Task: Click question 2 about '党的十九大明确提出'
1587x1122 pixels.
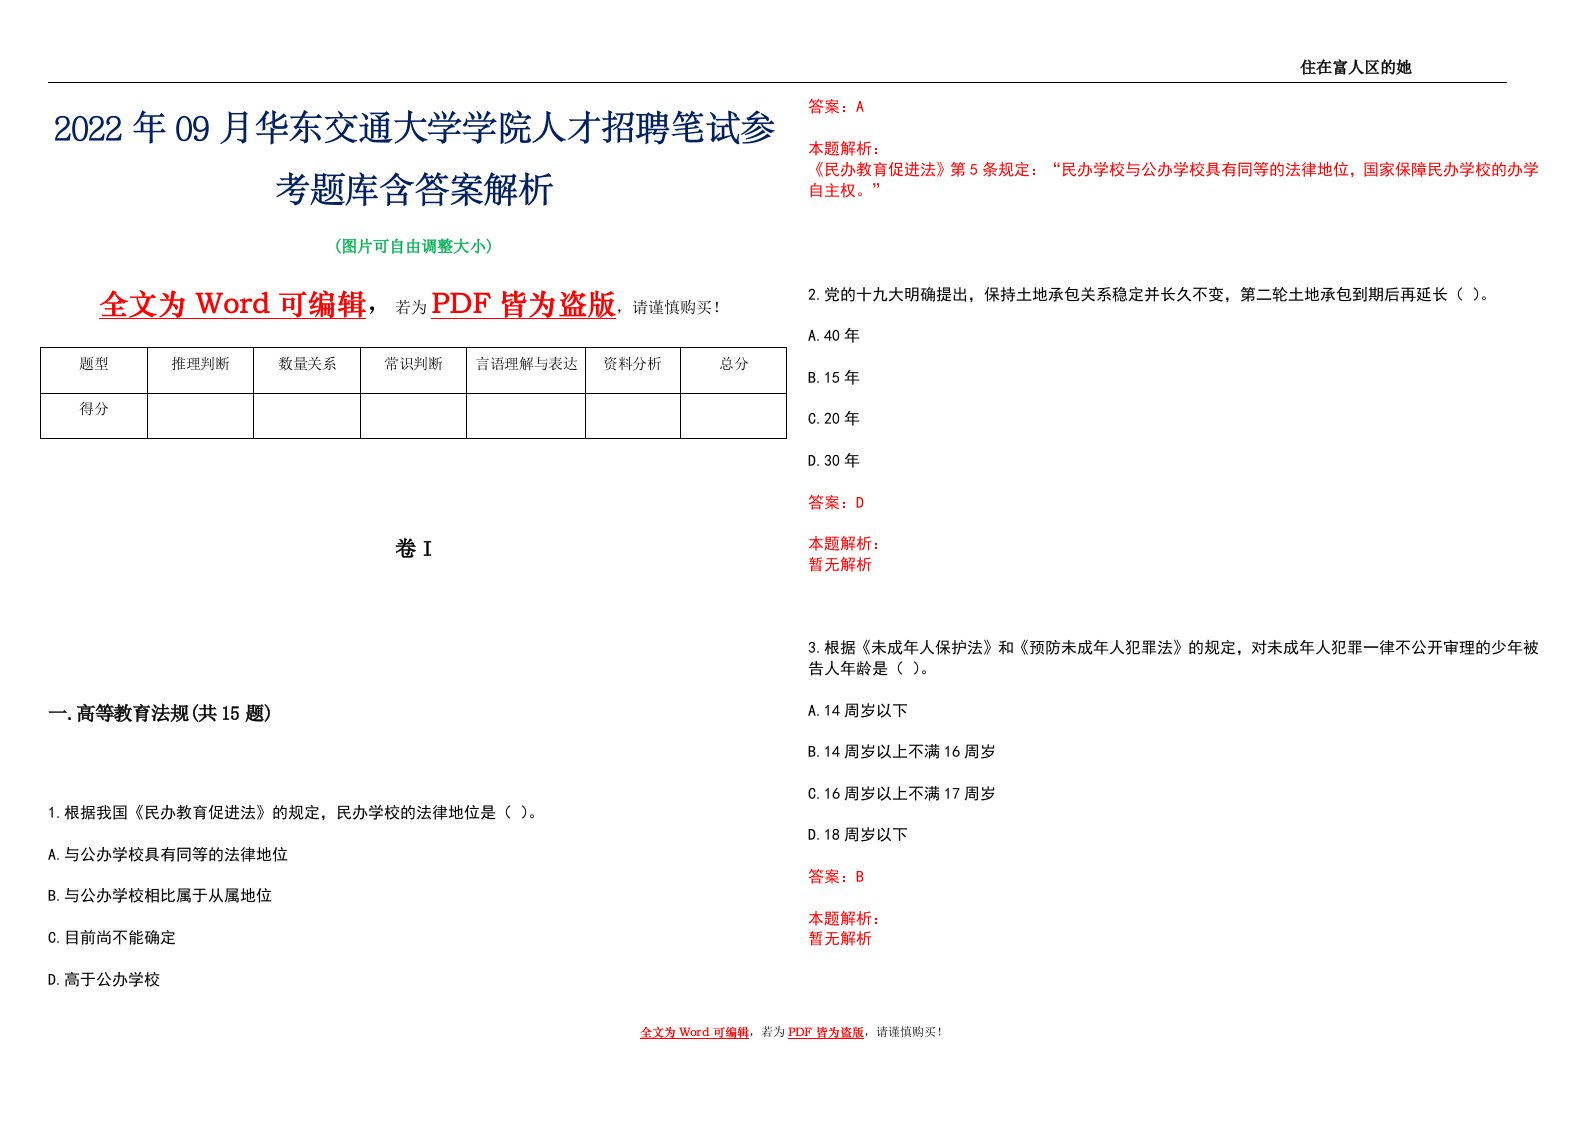Action: point(1150,295)
